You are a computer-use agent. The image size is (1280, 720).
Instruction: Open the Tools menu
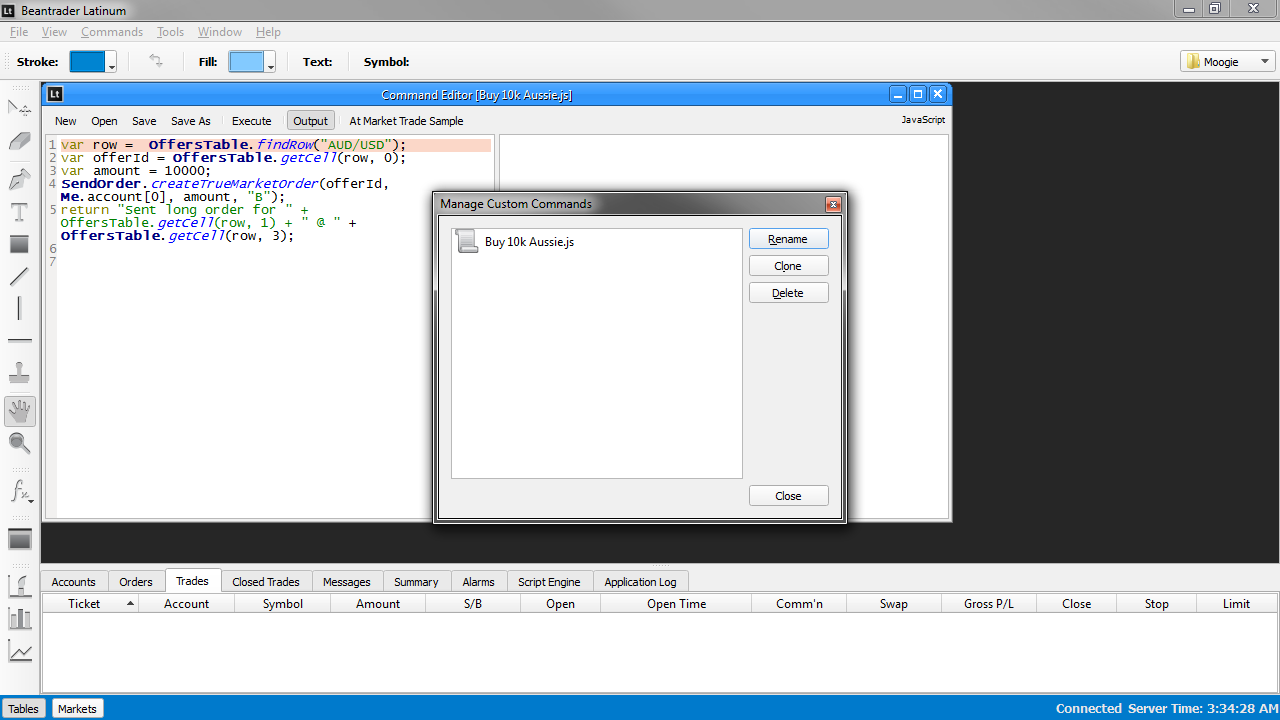pos(170,32)
